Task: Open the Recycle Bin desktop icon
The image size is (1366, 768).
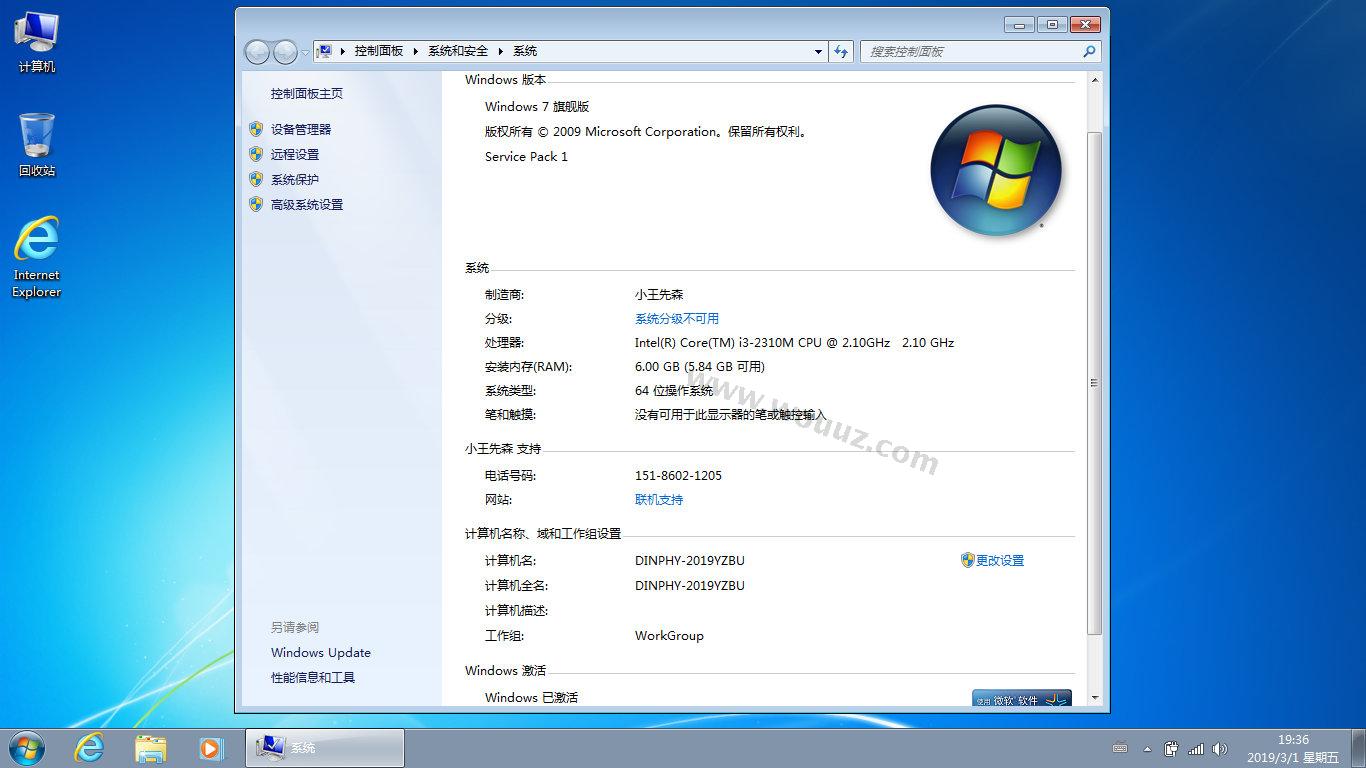Action: pyautogui.click(x=37, y=145)
